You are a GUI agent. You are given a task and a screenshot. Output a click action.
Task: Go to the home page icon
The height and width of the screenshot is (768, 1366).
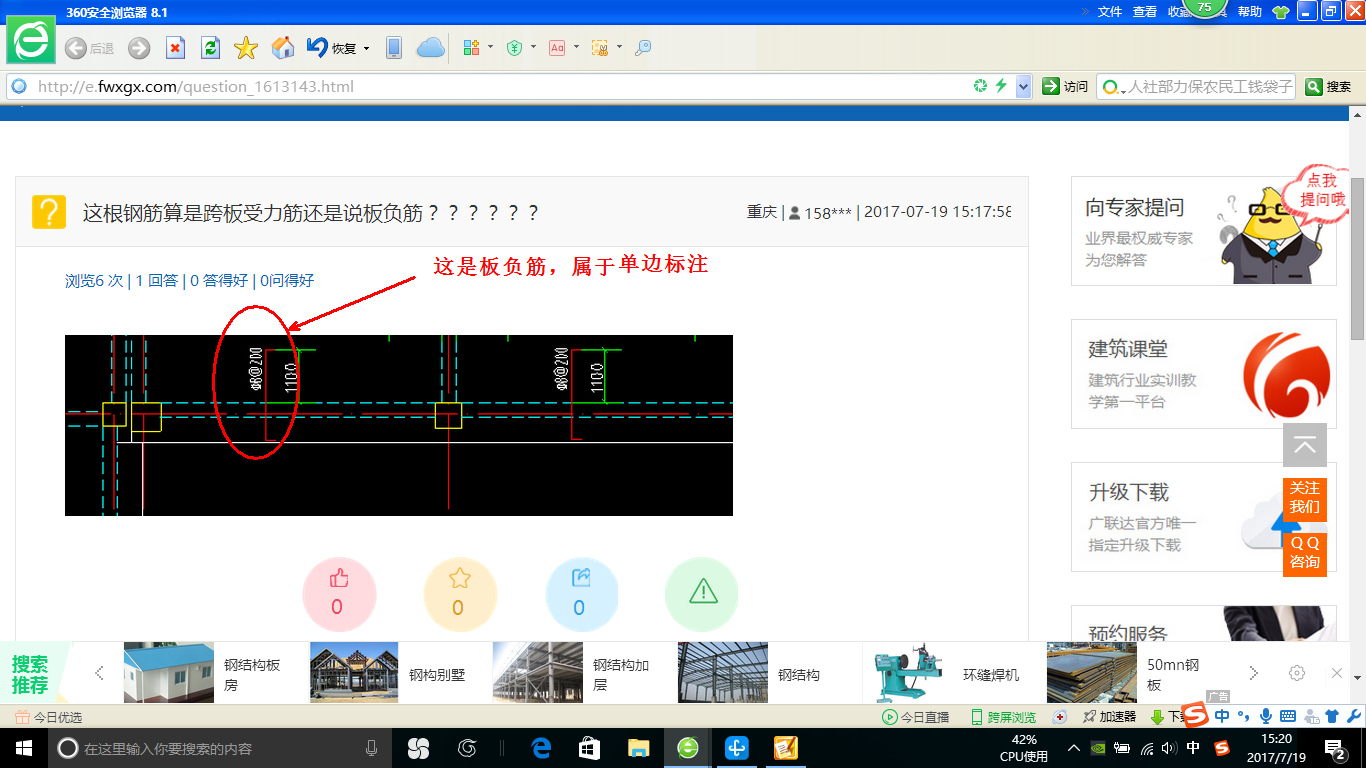(x=283, y=48)
